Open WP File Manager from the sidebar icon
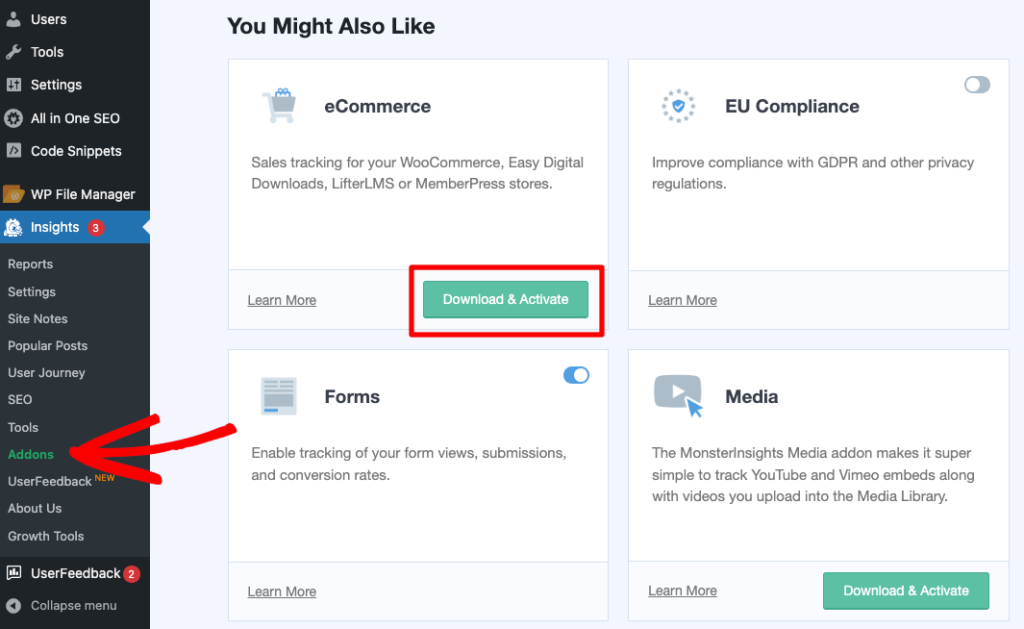This screenshot has height=629, width=1024. pyautogui.click(x=14, y=193)
